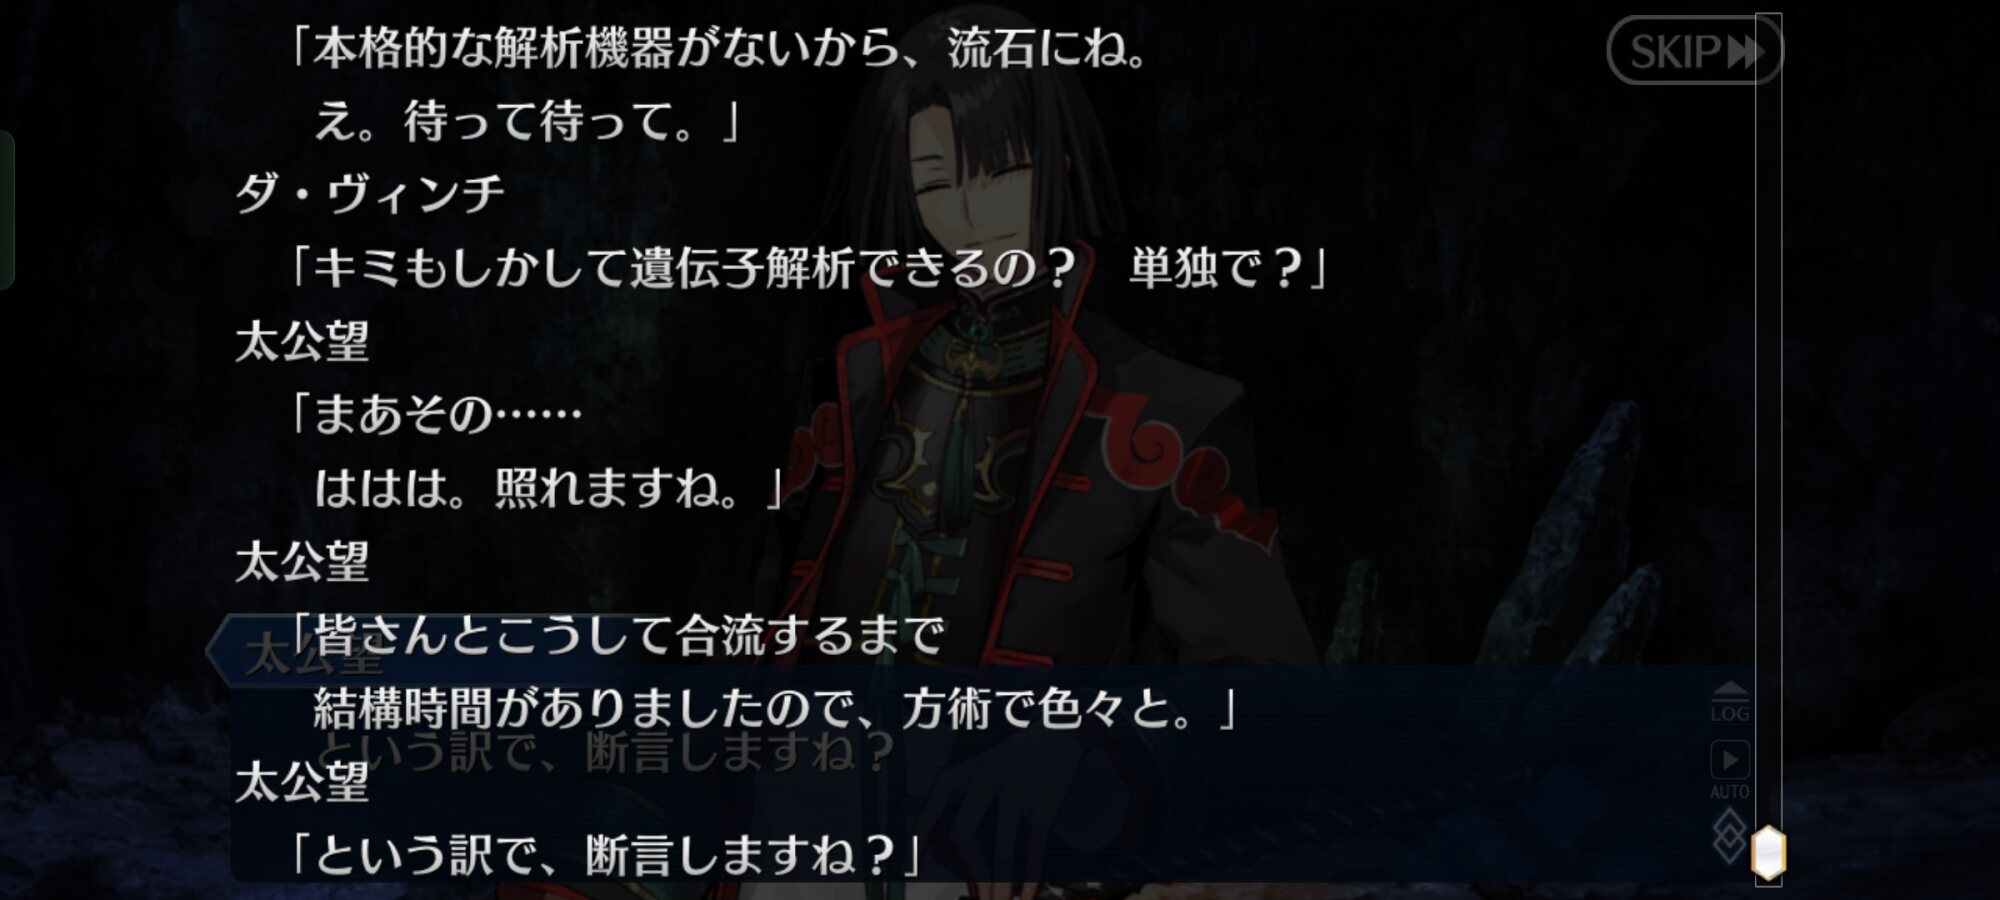
Task: Click the line 結構時間がありましたので
Action: [776, 708]
